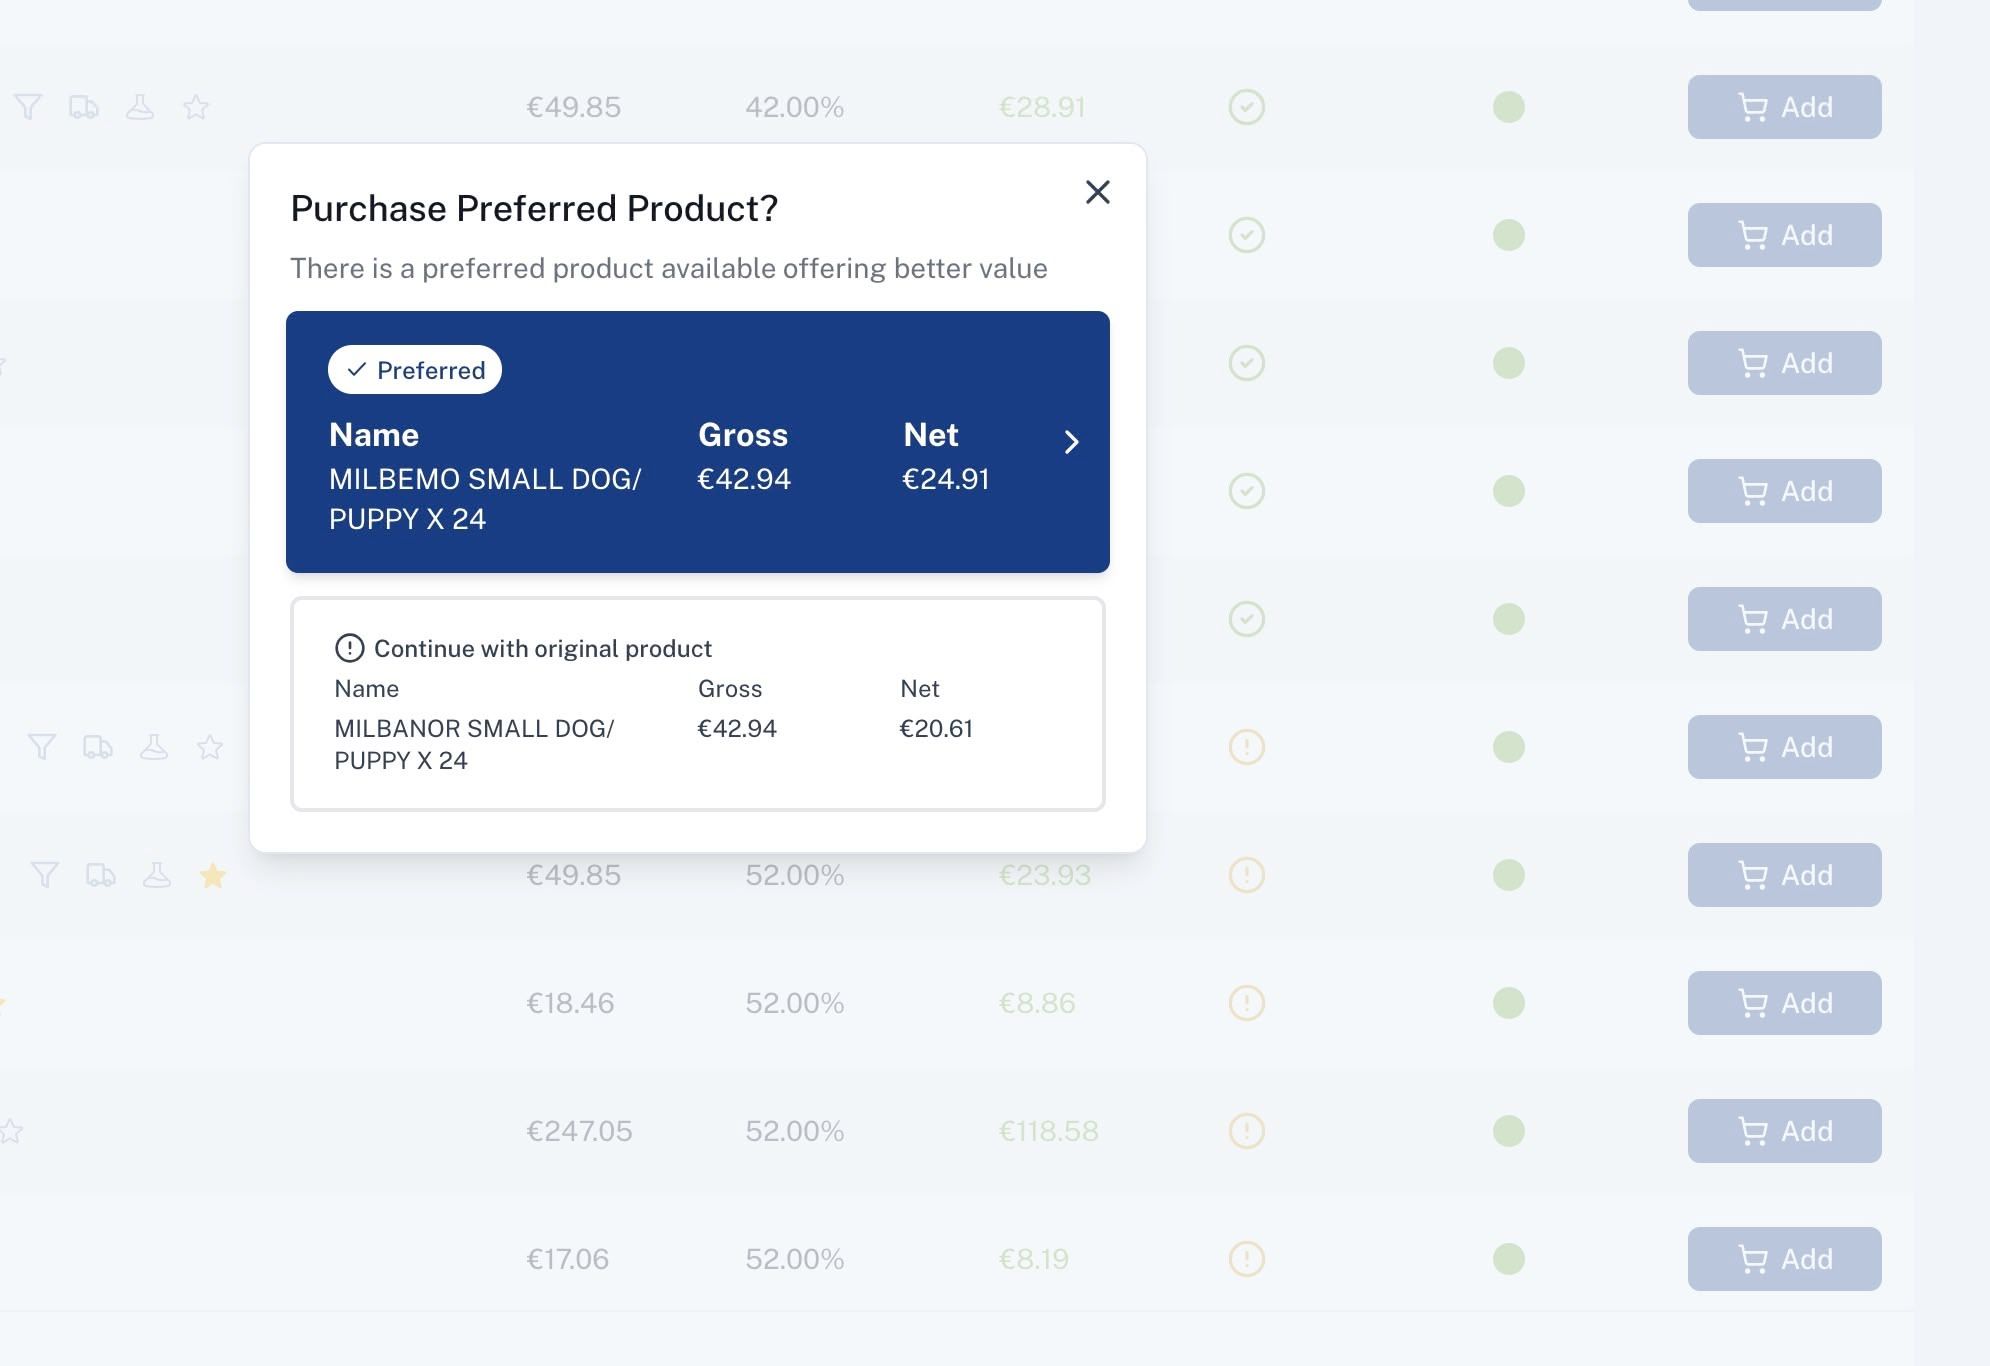Select the MILBEMO SMALL DOG preferred product card
The width and height of the screenshot is (1990, 1366).
pyautogui.click(x=697, y=441)
